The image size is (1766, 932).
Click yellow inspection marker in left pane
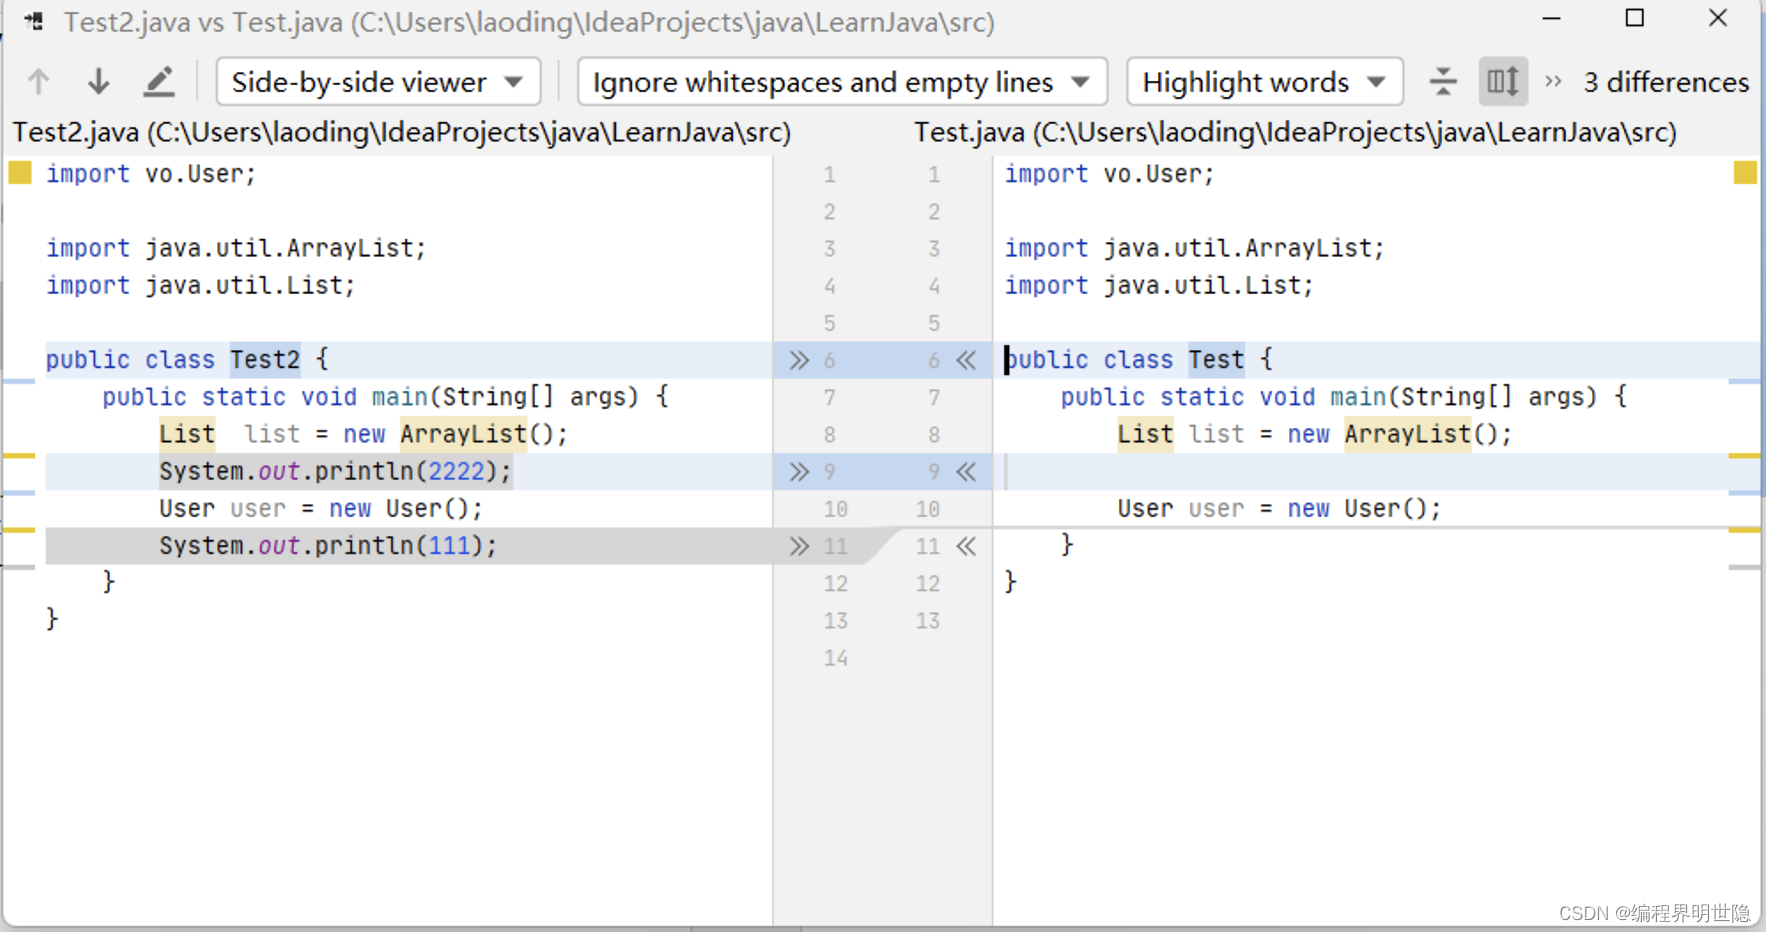(x=20, y=173)
